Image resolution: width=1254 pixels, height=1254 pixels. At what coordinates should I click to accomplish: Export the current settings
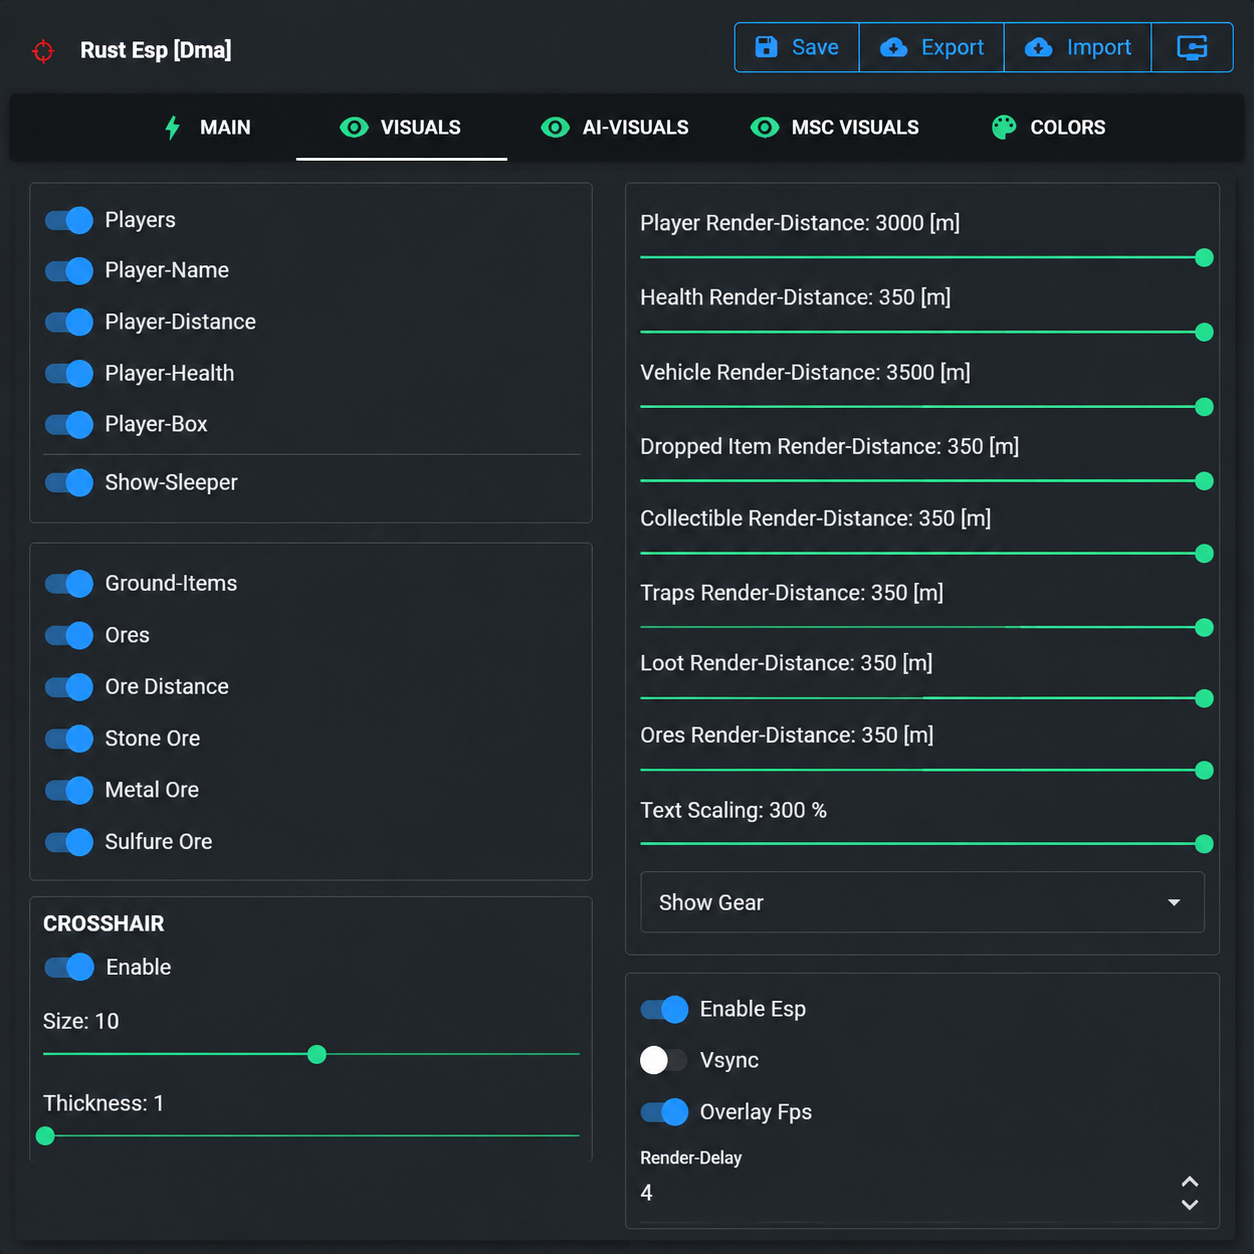point(932,47)
